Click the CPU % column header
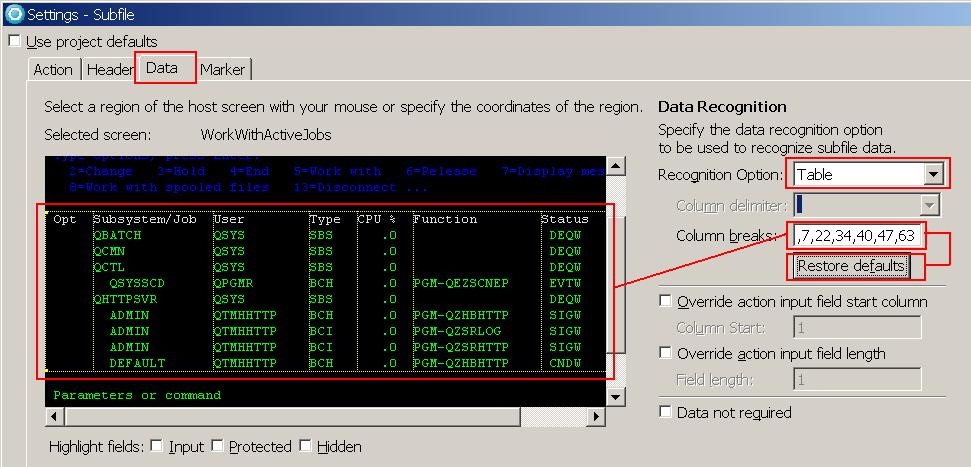971x467 pixels. 377,219
